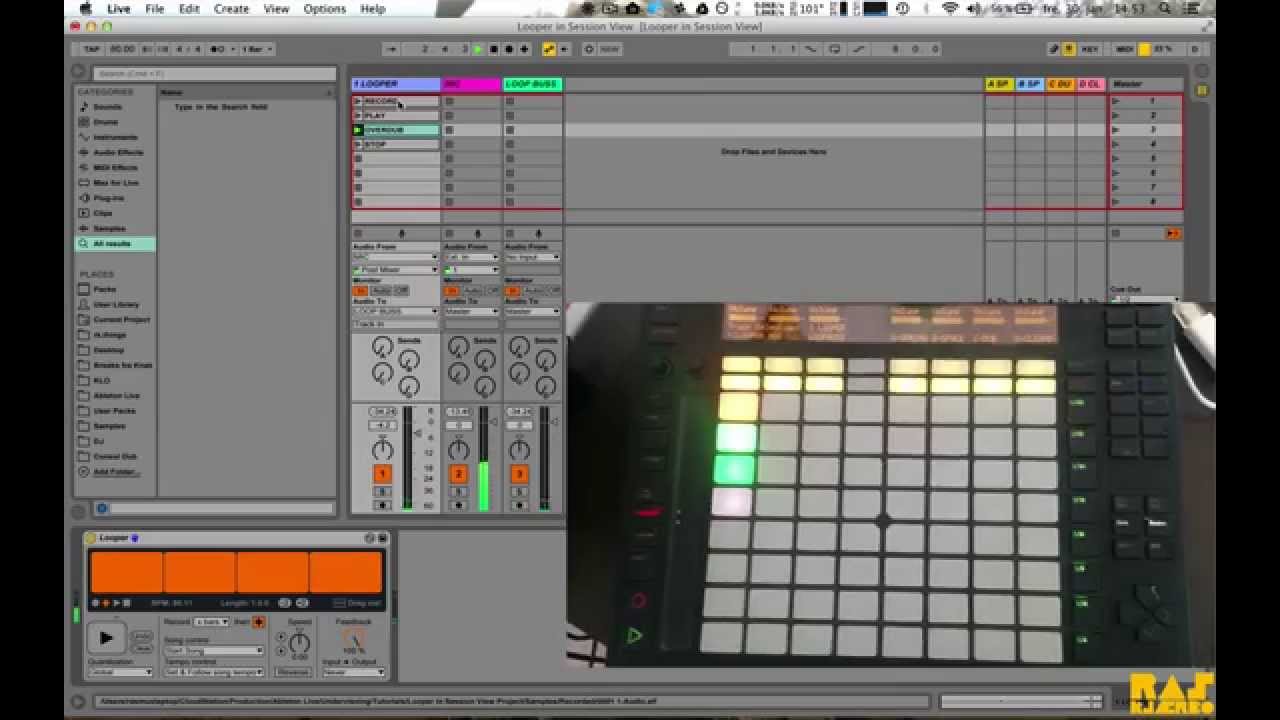Click the Looper Reverse button
The image size is (1280, 720).
pyautogui.click(x=293, y=673)
